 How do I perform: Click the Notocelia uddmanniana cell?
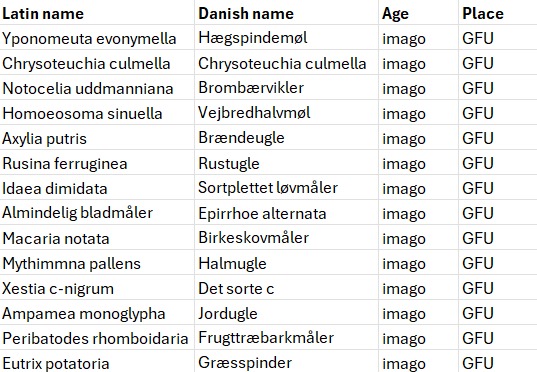tap(97, 87)
